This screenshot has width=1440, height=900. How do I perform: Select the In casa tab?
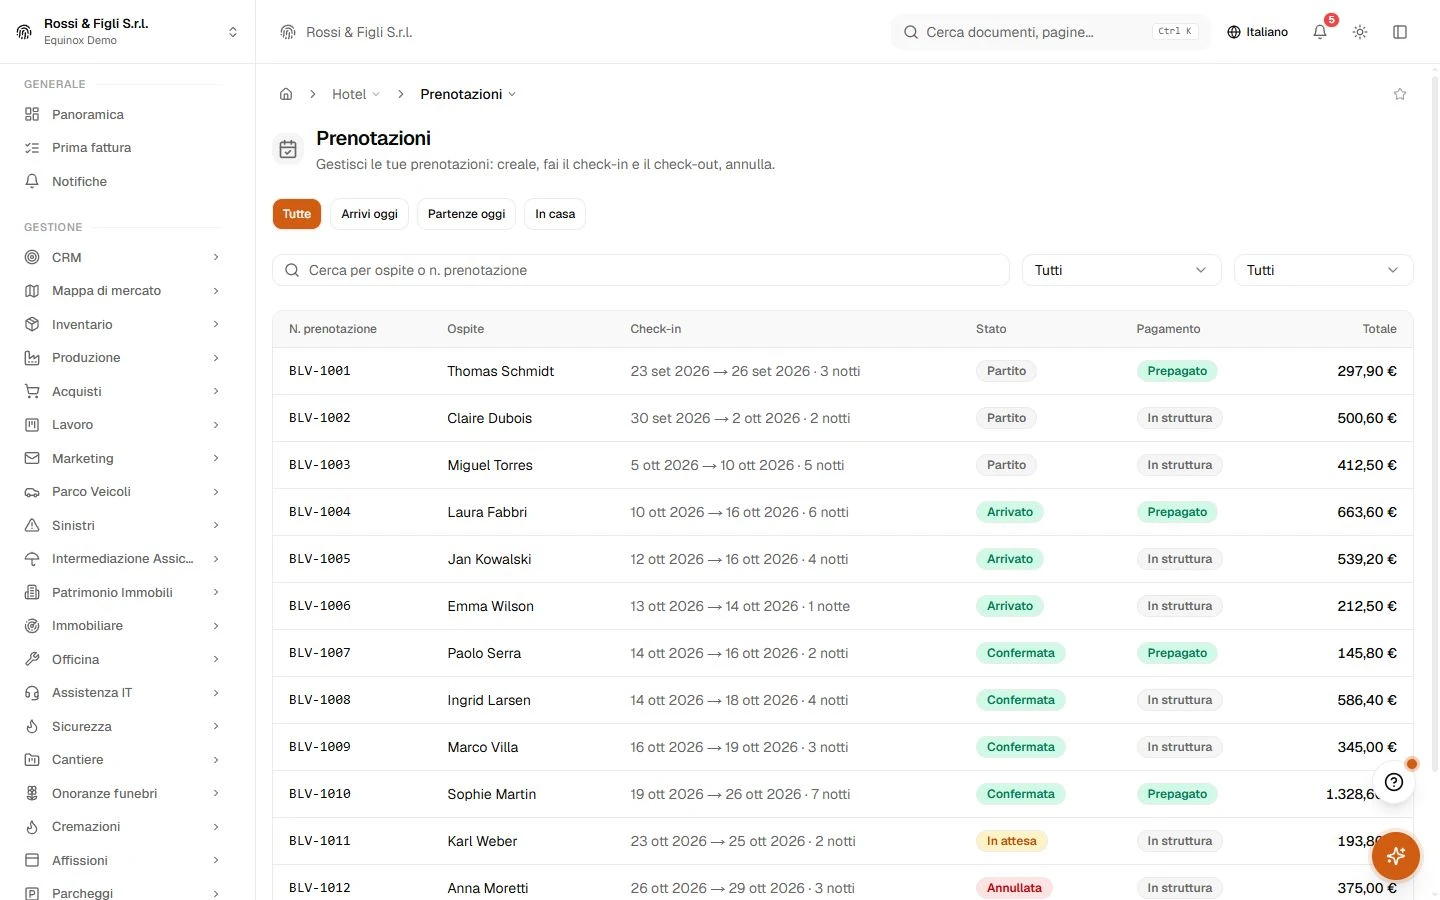555,214
